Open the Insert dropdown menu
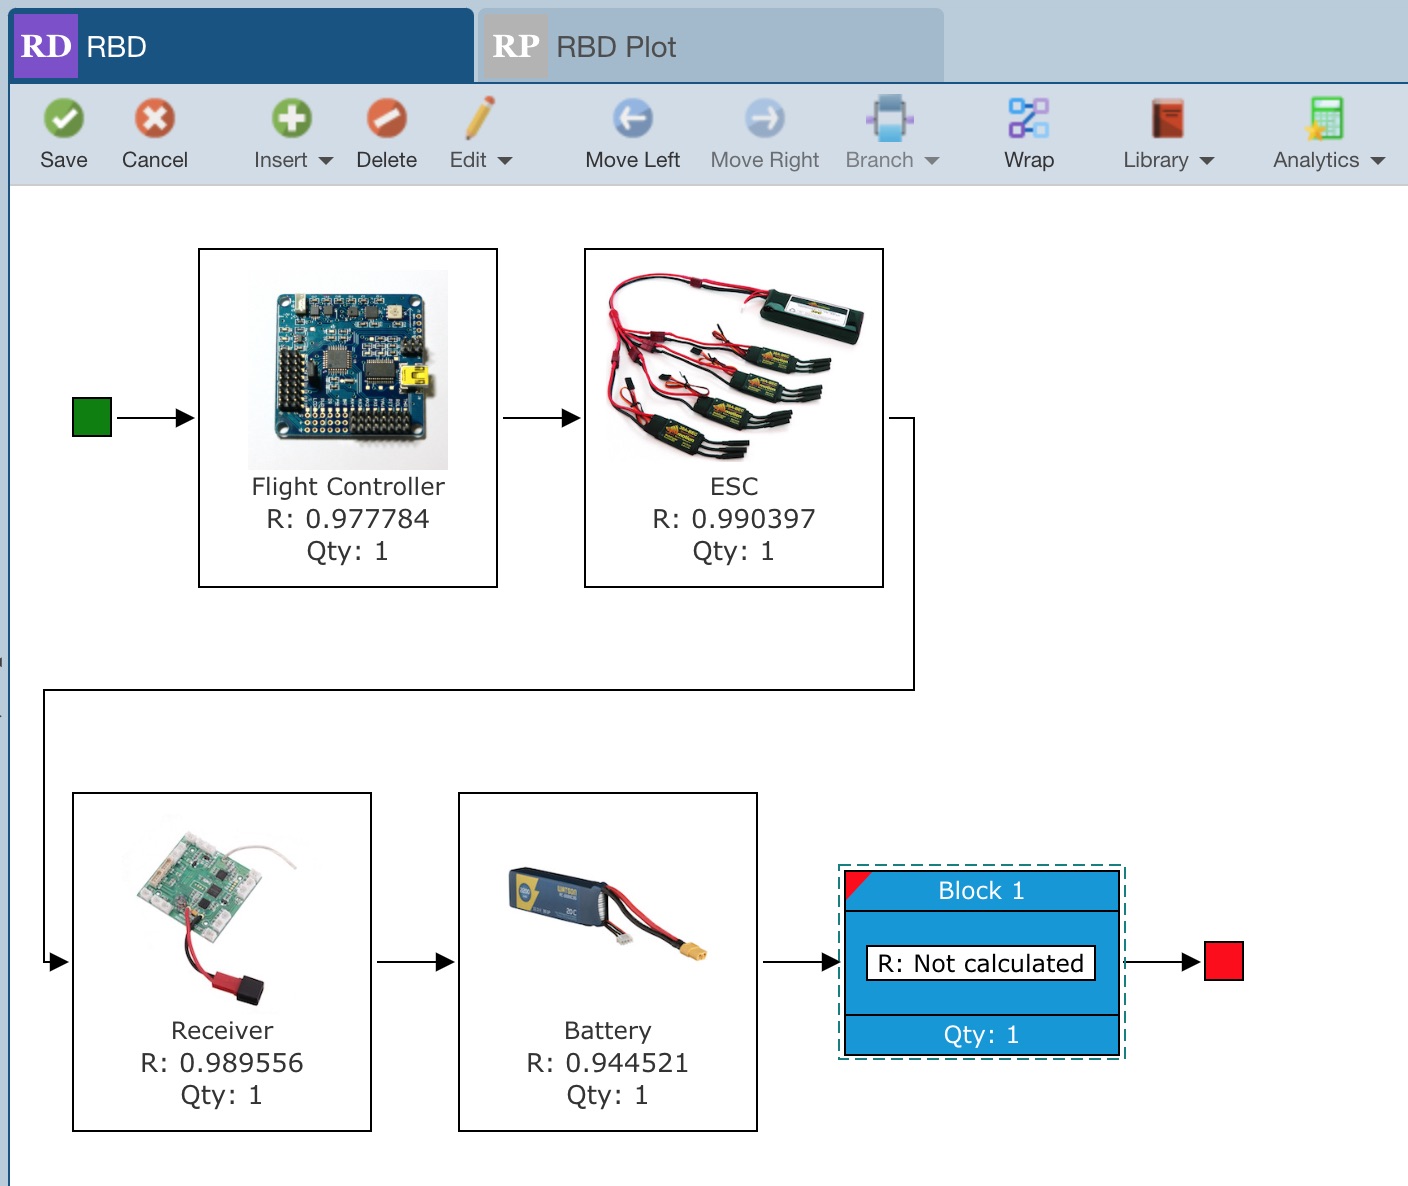The image size is (1408, 1186). coord(325,160)
